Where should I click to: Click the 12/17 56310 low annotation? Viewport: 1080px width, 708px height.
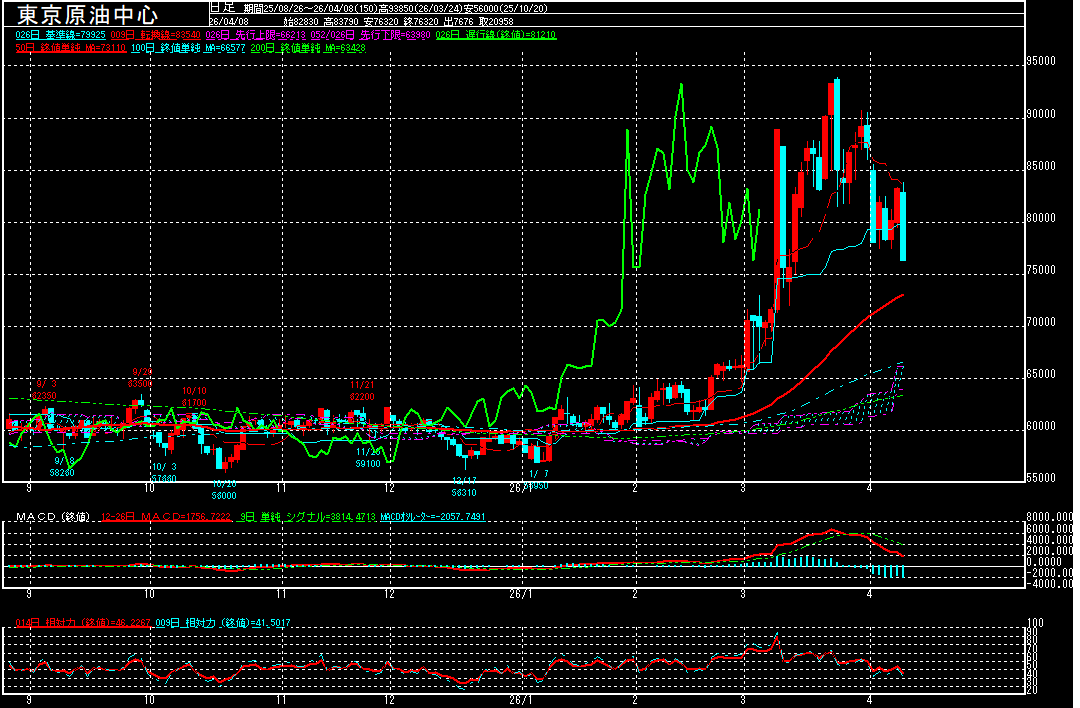point(463,486)
